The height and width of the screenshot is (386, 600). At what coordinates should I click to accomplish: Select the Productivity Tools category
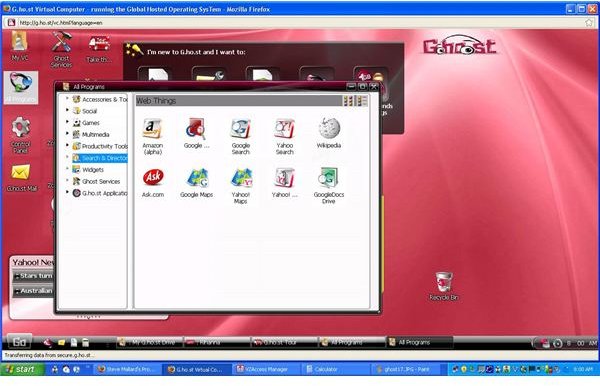100,146
